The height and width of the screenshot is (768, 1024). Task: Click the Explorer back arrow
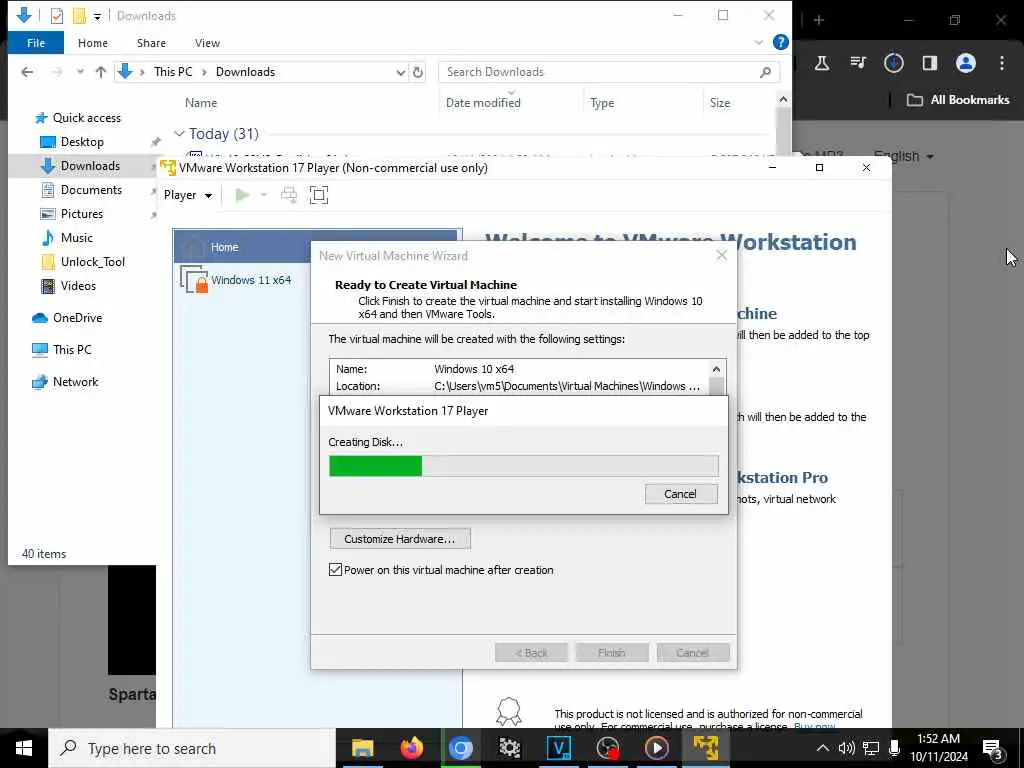(27, 72)
